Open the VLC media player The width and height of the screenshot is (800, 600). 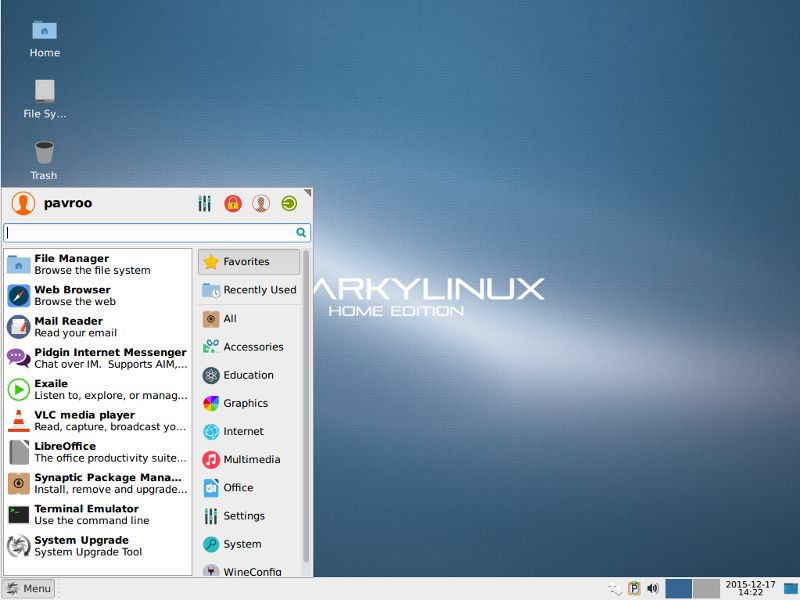(97, 420)
